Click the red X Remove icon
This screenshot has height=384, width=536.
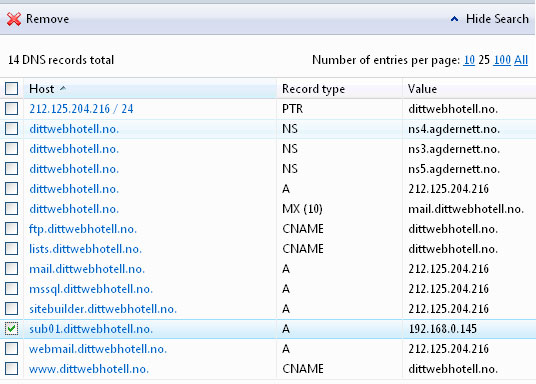tap(14, 19)
